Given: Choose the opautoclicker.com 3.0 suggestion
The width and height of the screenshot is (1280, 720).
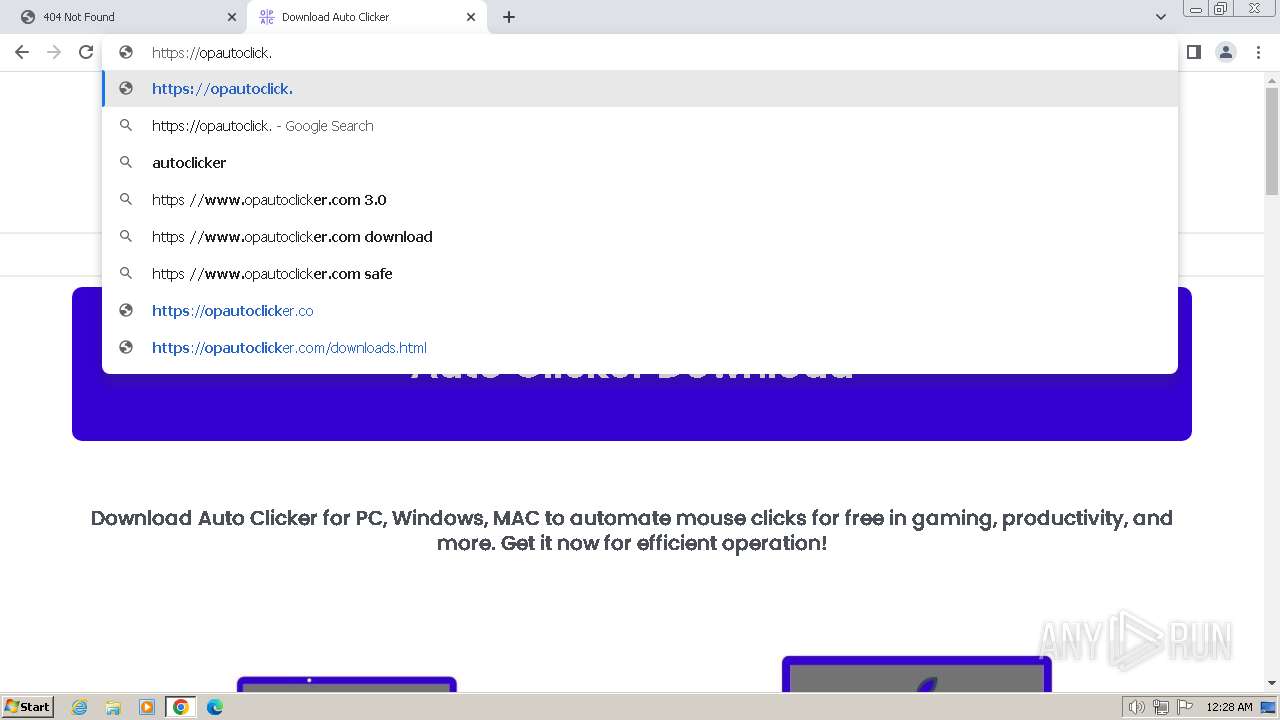Looking at the screenshot, I should pyautogui.click(x=640, y=200).
